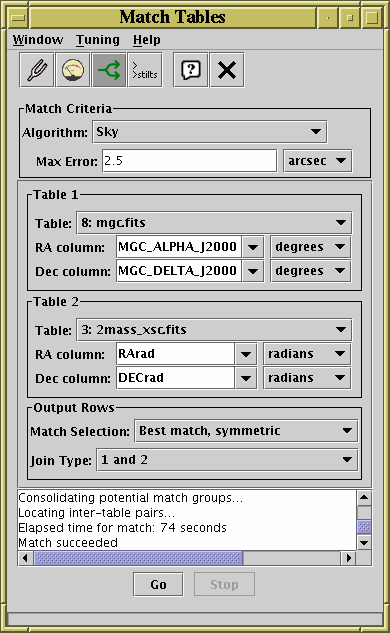390x633 pixels.
Task: Open Table 2 selector showing 2mass_xsc.fits
Action: [x=214, y=329]
